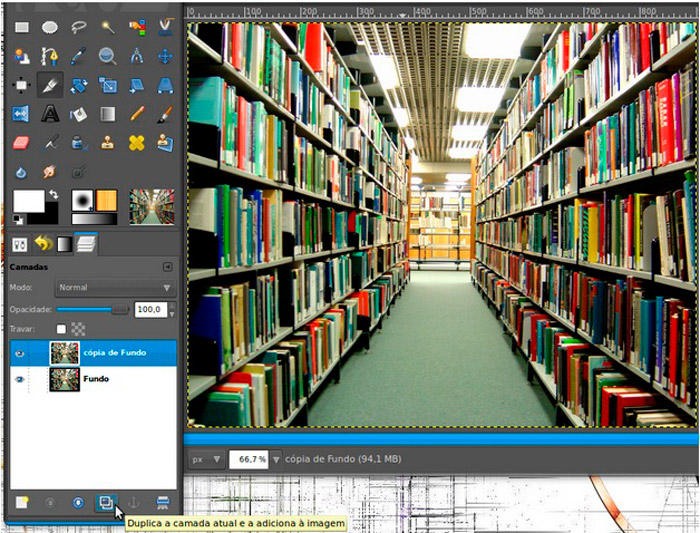Select the Color Picker eyedropper tool
The height and width of the screenshot is (533, 700).
(79, 56)
